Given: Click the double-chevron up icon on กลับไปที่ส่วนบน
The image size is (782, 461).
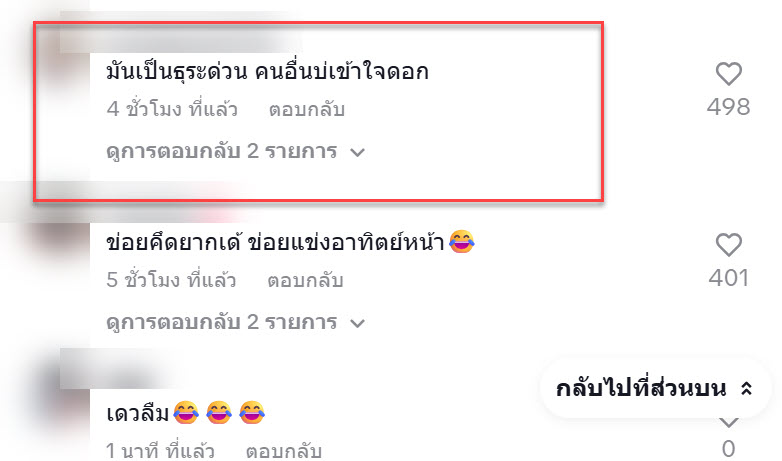Looking at the screenshot, I should tap(746, 388).
